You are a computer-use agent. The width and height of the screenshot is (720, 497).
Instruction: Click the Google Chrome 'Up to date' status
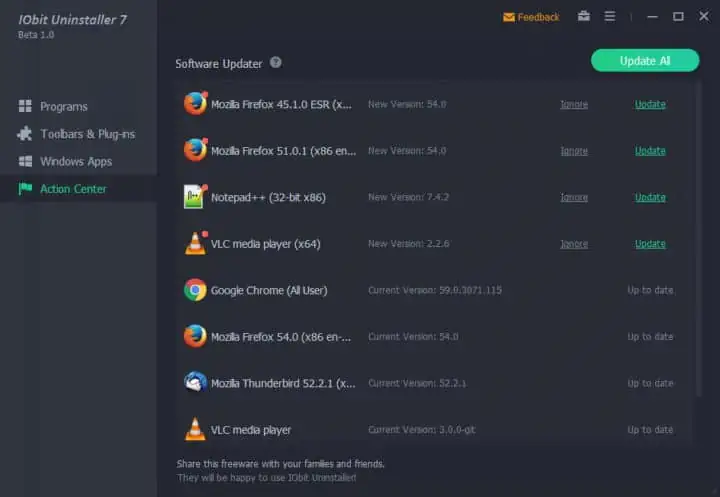tap(650, 290)
